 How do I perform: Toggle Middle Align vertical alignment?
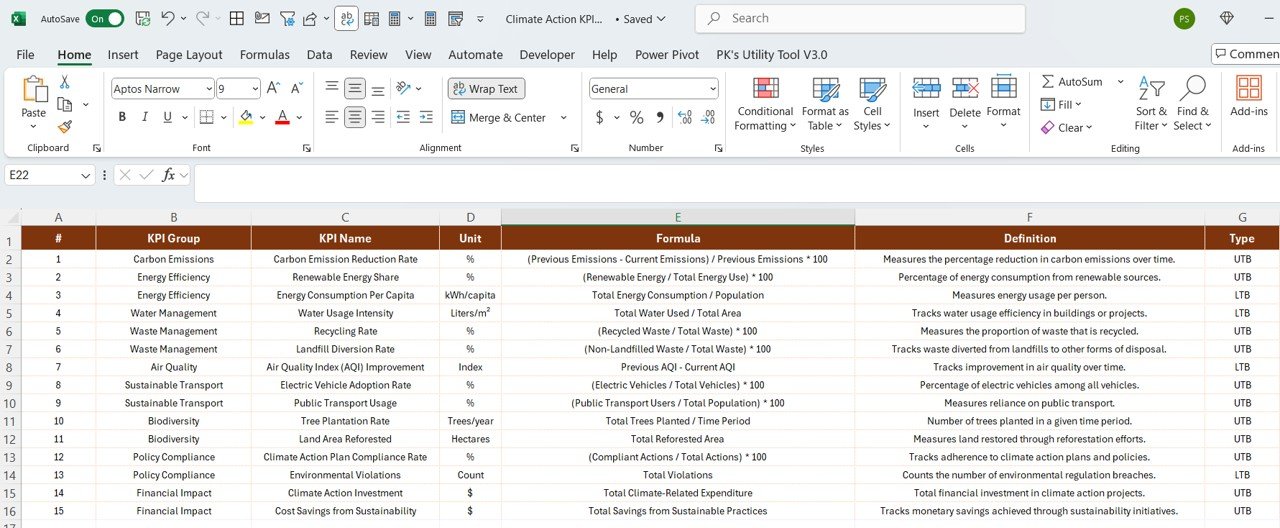click(355, 89)
